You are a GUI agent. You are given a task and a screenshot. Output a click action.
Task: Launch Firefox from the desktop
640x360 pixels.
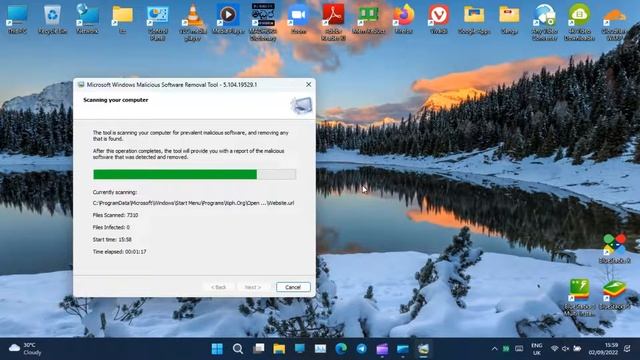pos(404,20)
